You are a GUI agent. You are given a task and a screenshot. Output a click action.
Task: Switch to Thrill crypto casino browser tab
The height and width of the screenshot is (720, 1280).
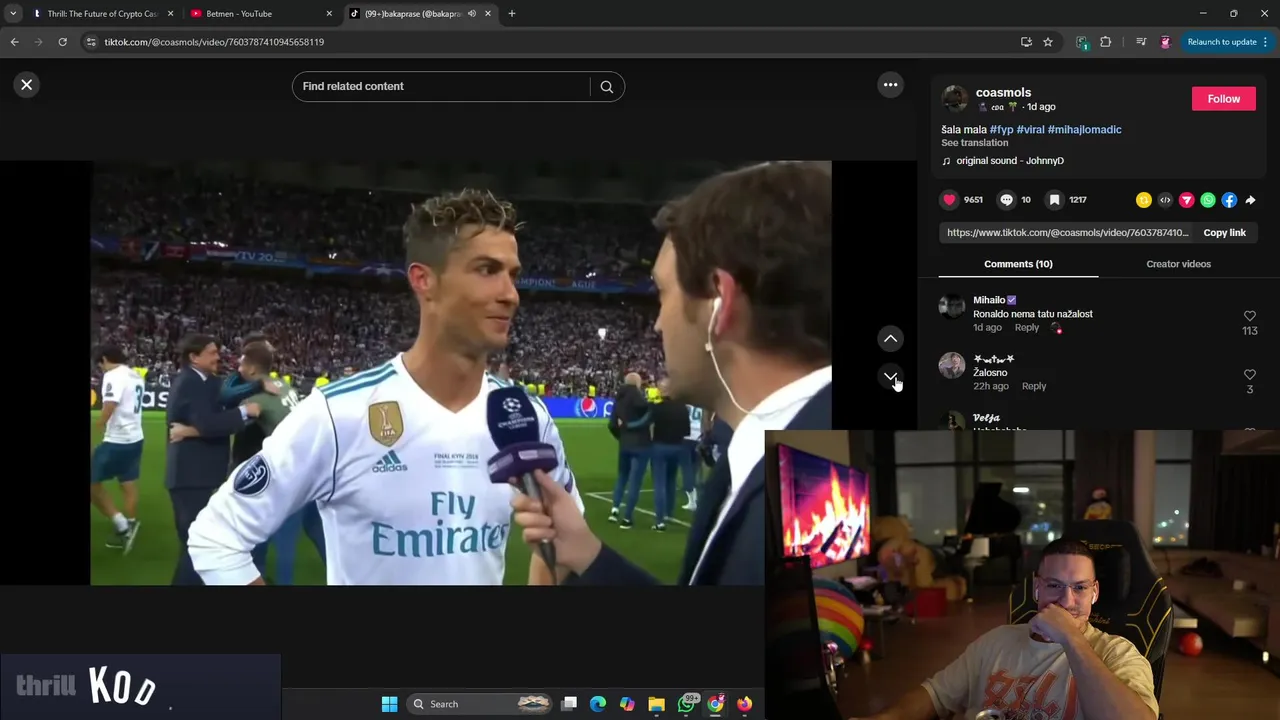click(103, 14)
